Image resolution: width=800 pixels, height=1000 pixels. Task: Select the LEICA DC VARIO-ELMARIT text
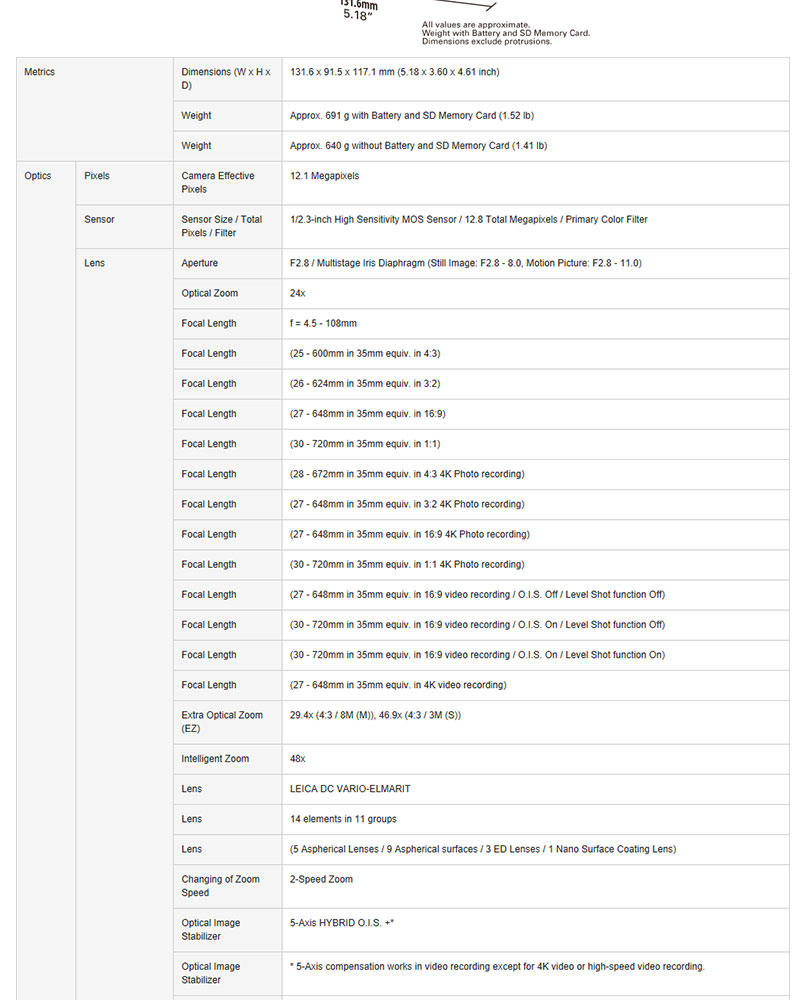pos(350,789)
